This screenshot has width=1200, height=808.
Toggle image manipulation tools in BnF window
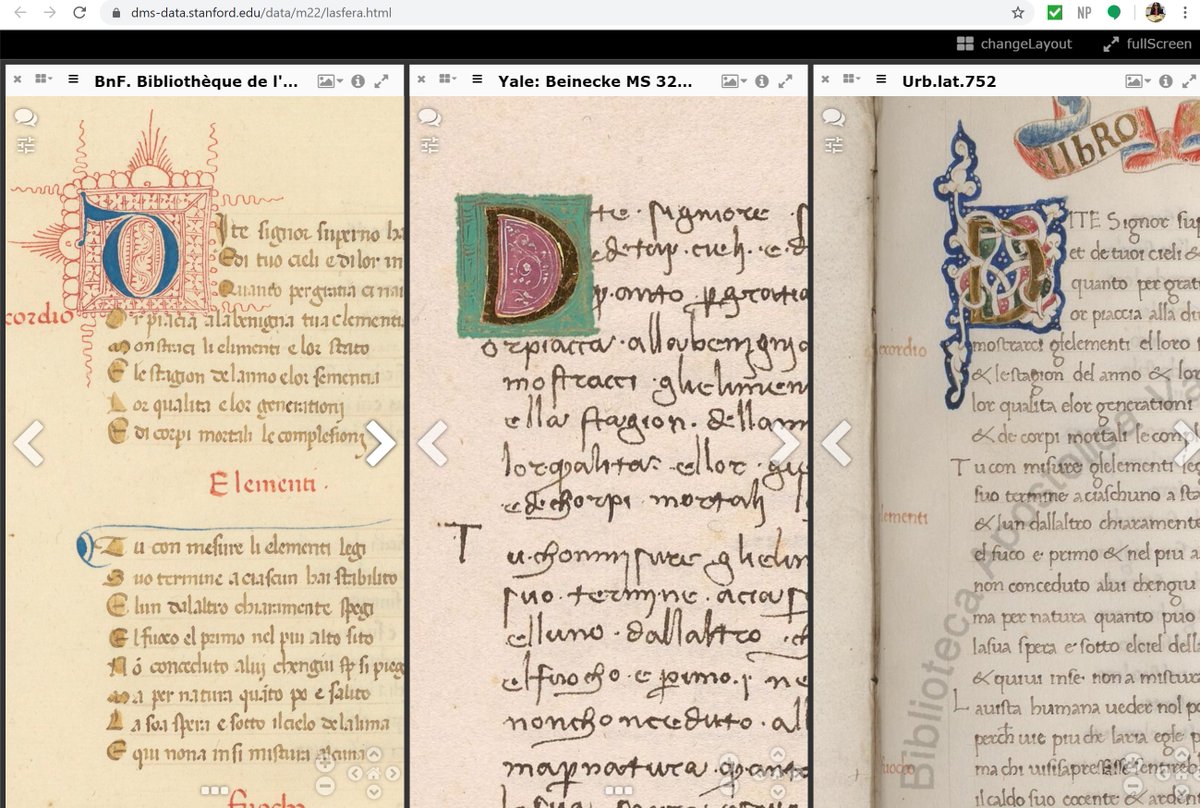tap(25, 146)
